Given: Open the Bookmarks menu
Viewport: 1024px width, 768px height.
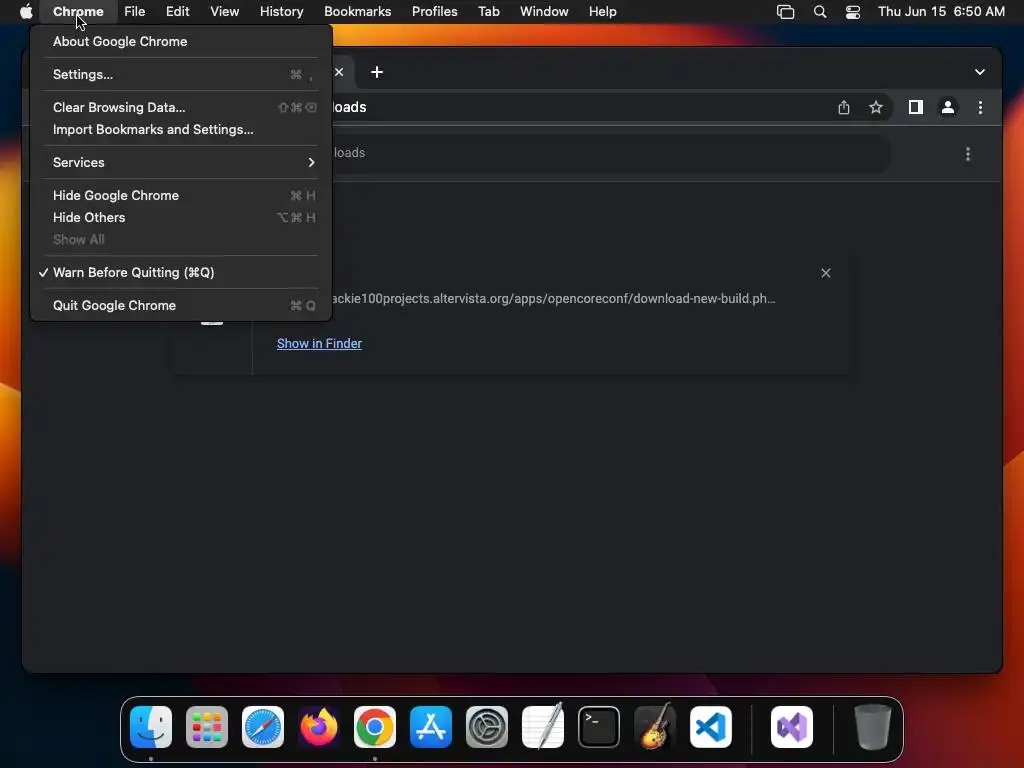Looking at the screenshot, I should tap(358, 12).
